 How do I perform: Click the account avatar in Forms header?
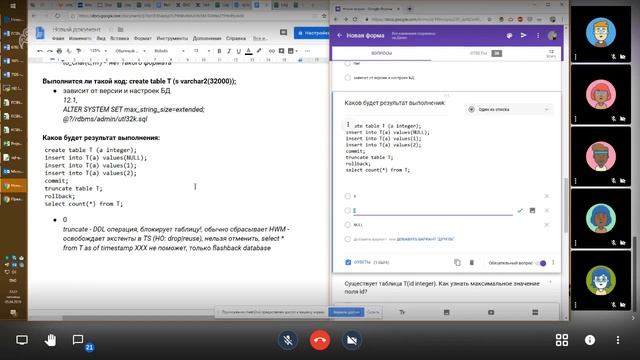(552, 36)
